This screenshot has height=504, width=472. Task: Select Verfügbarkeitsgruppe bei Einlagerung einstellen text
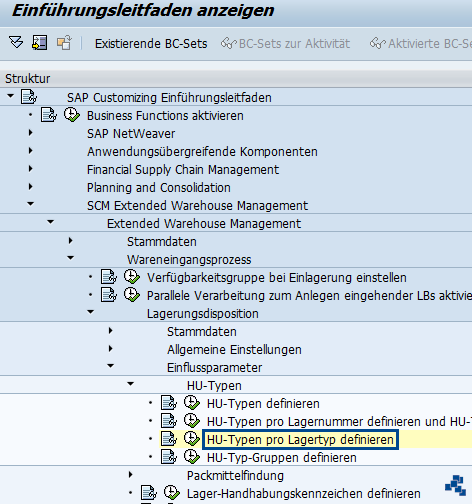[277, 278]
